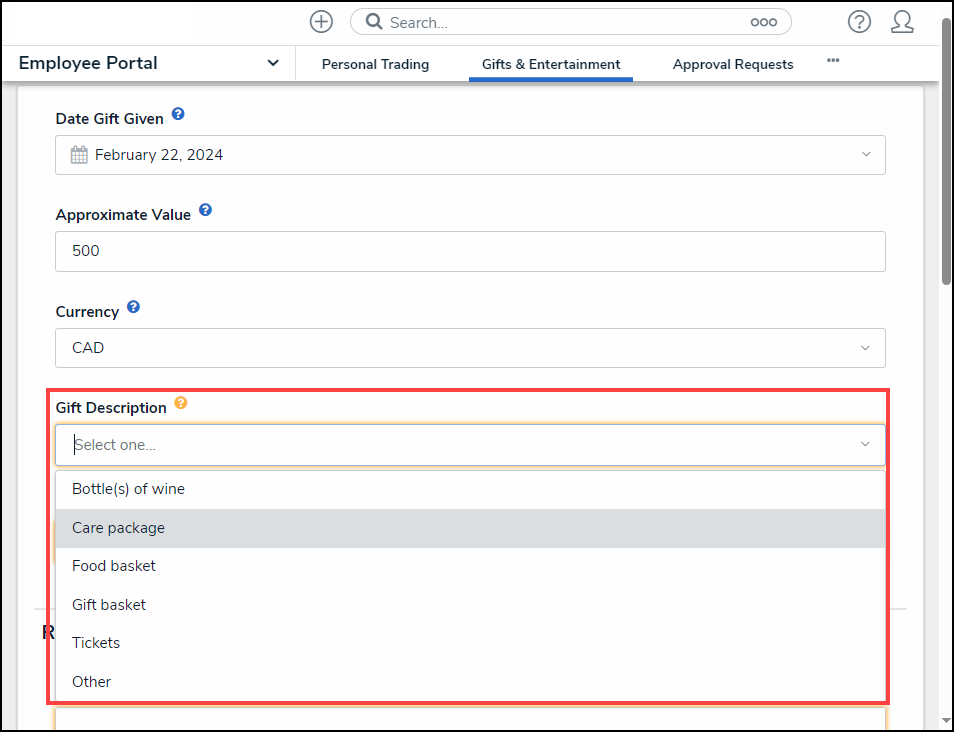This screenshot has width=954, height=732.
Task: Collapse the Gift Description select dropdown
Action: (x=865, y=445)
